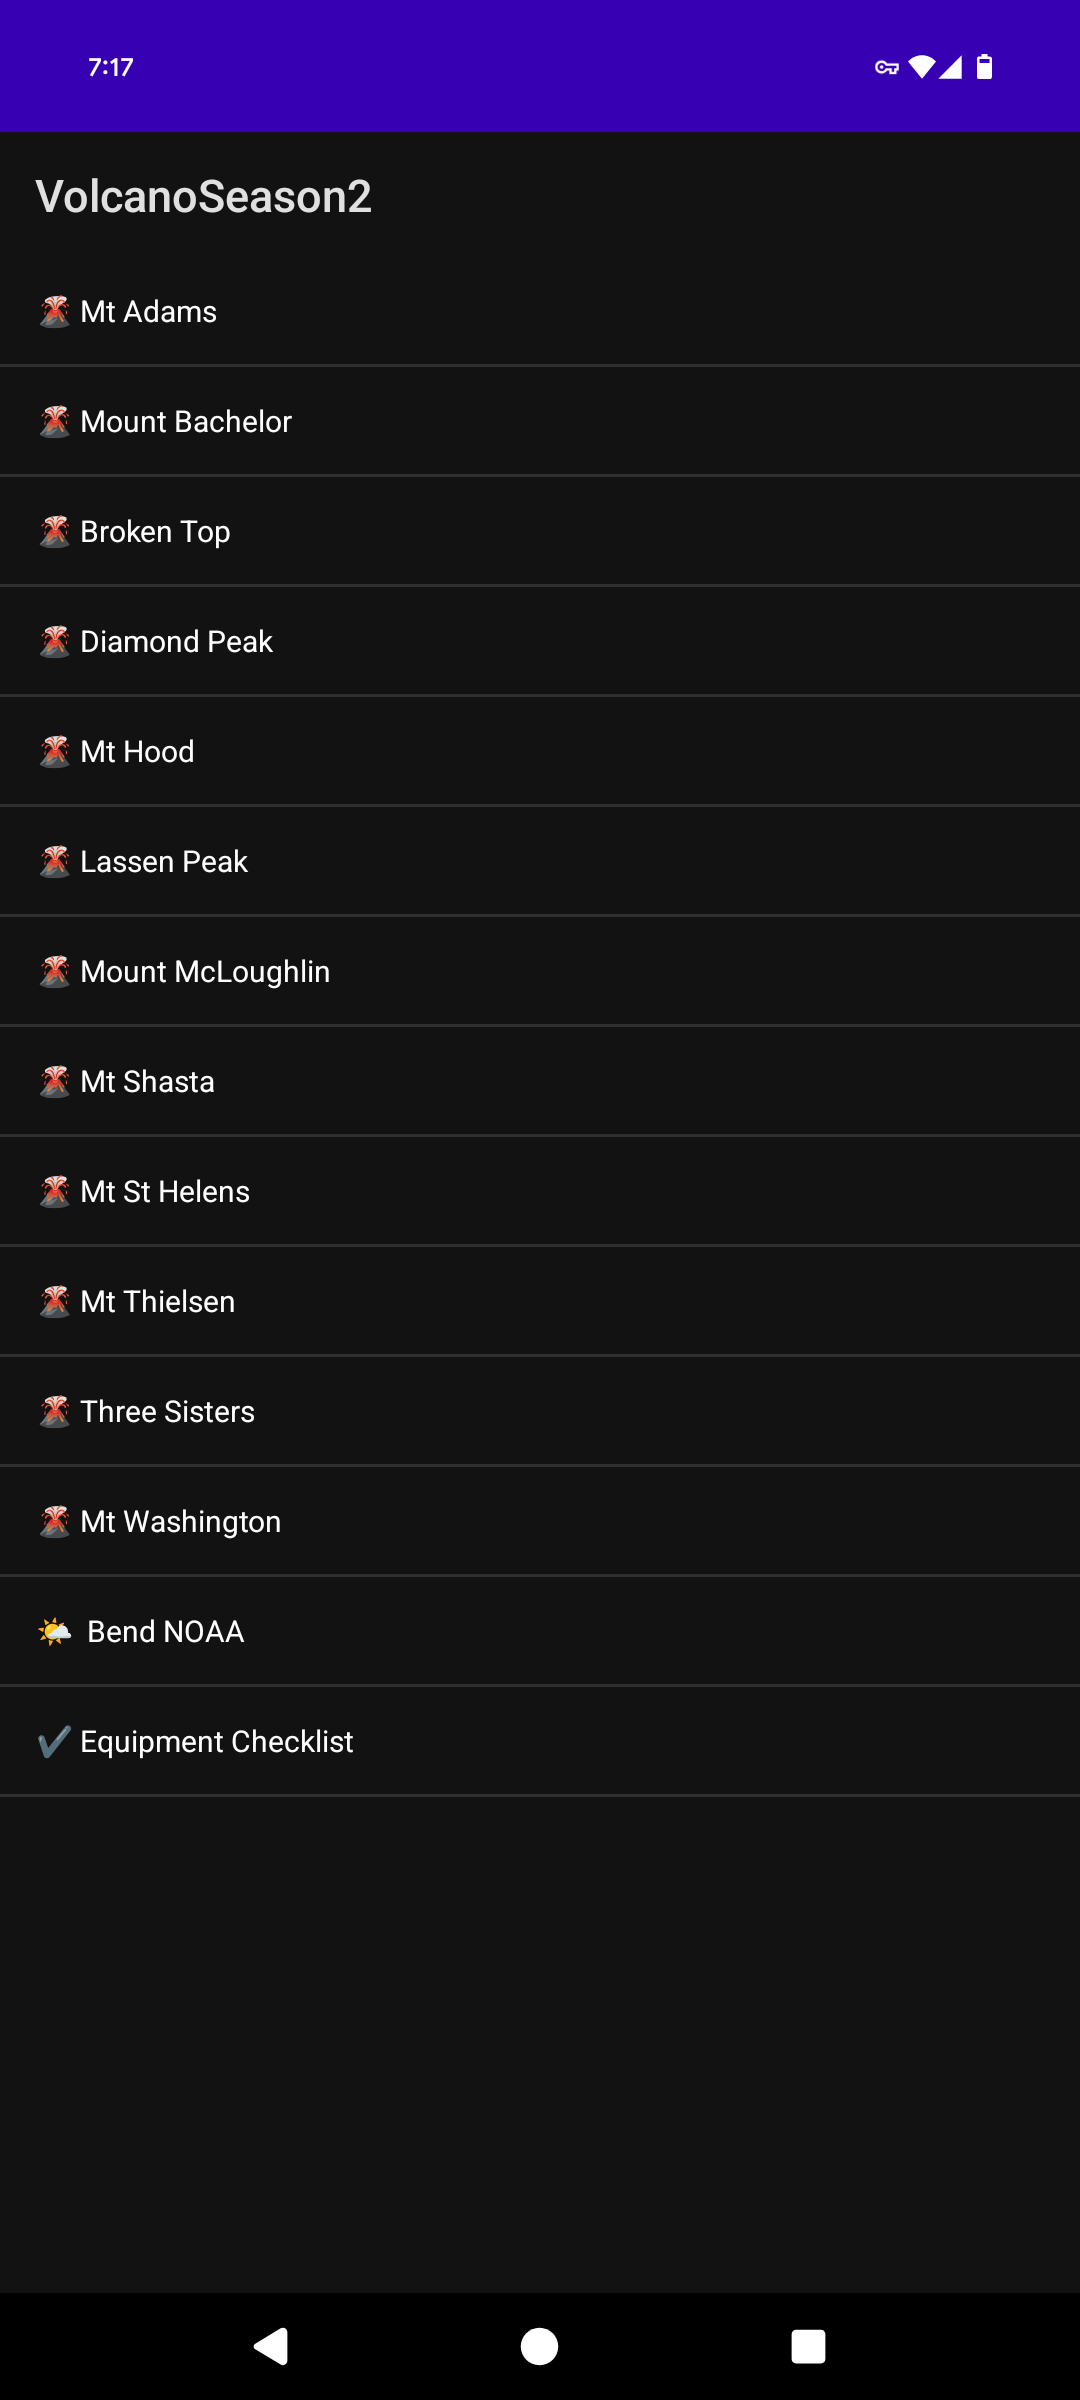Screen dimensions: 1080x2400
Task: Open the Mount Bachelor entry
Action: (186, 422)
